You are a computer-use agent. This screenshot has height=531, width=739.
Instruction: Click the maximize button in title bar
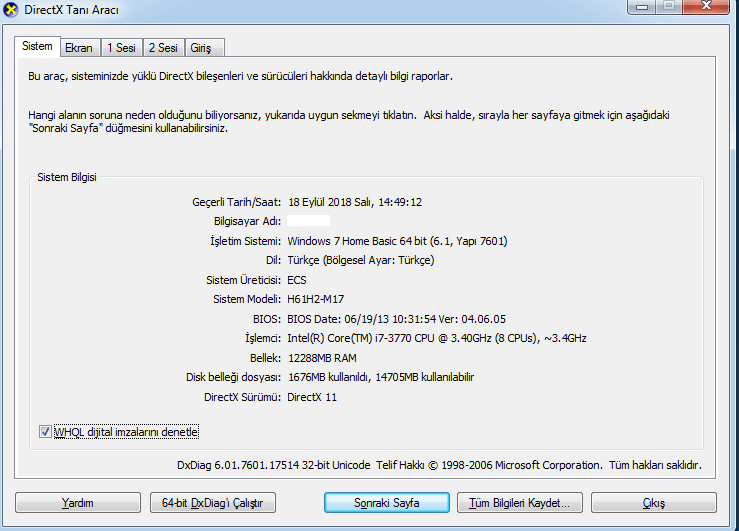click(x=669, y=6)
